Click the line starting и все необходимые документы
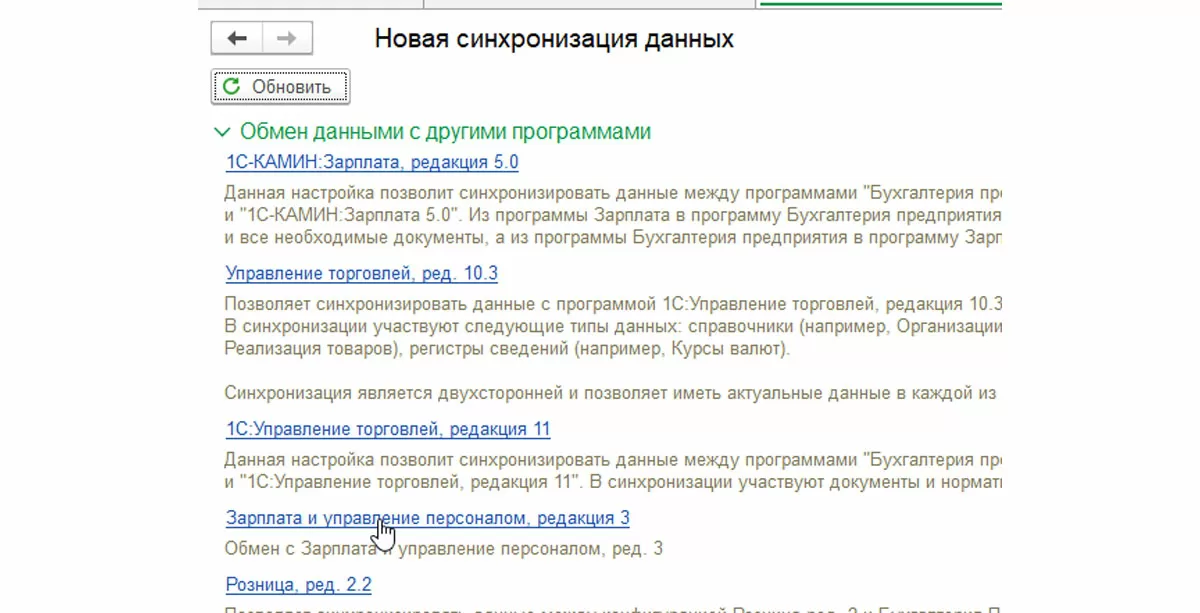 tap(613, 238)
